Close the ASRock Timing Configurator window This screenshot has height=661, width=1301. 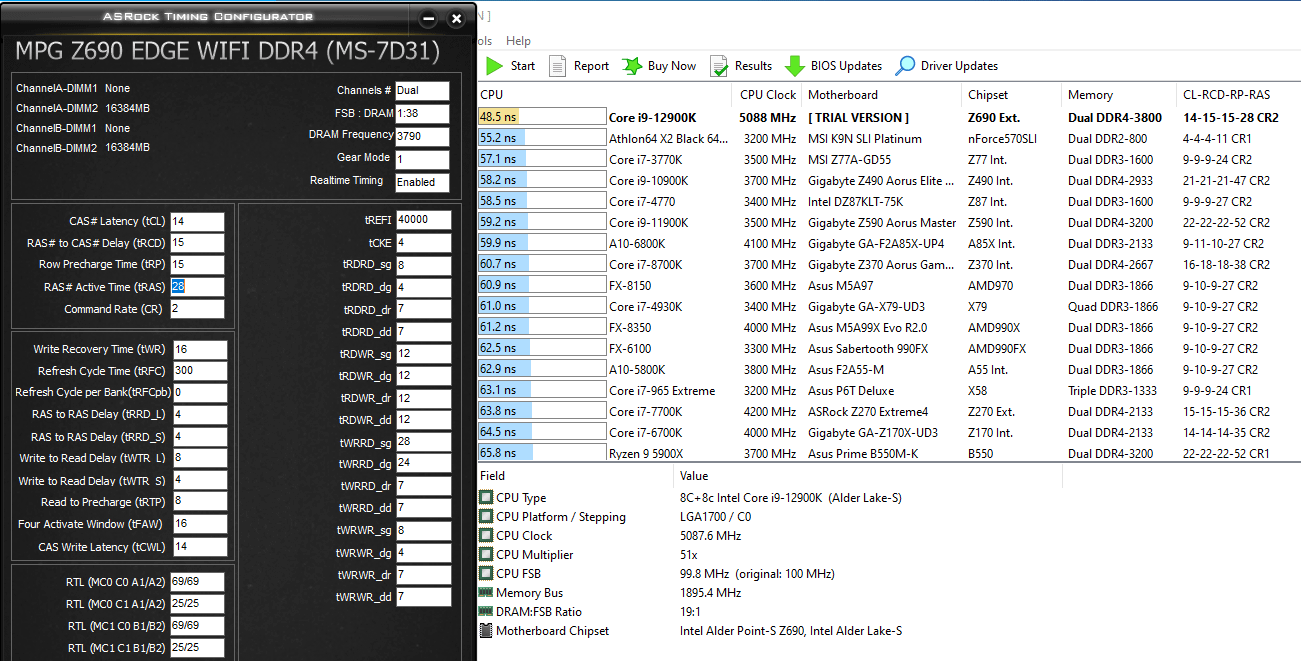click(456, 19)
